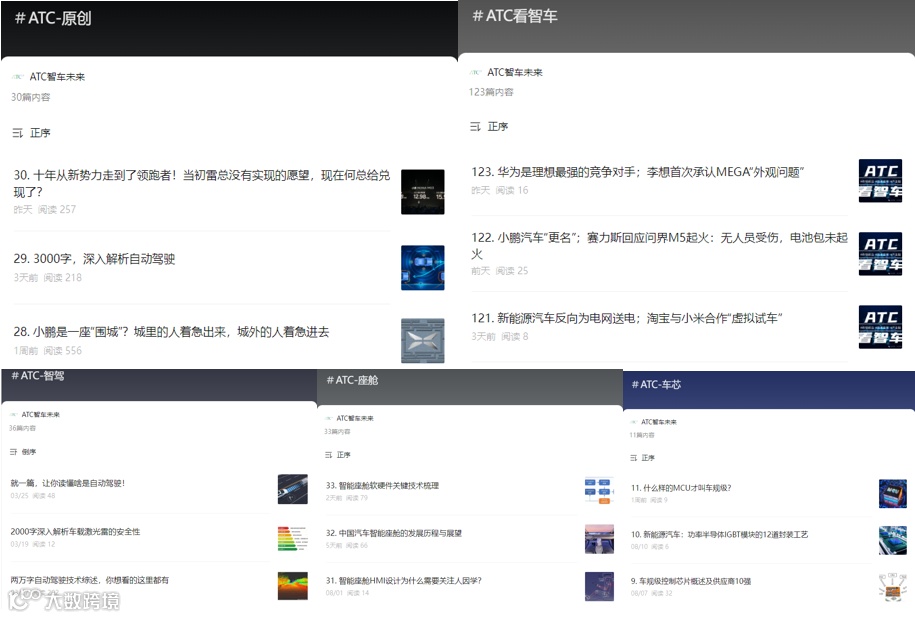Click Xpeng logo thumbnail of article 28

click(x=422, y=341)
